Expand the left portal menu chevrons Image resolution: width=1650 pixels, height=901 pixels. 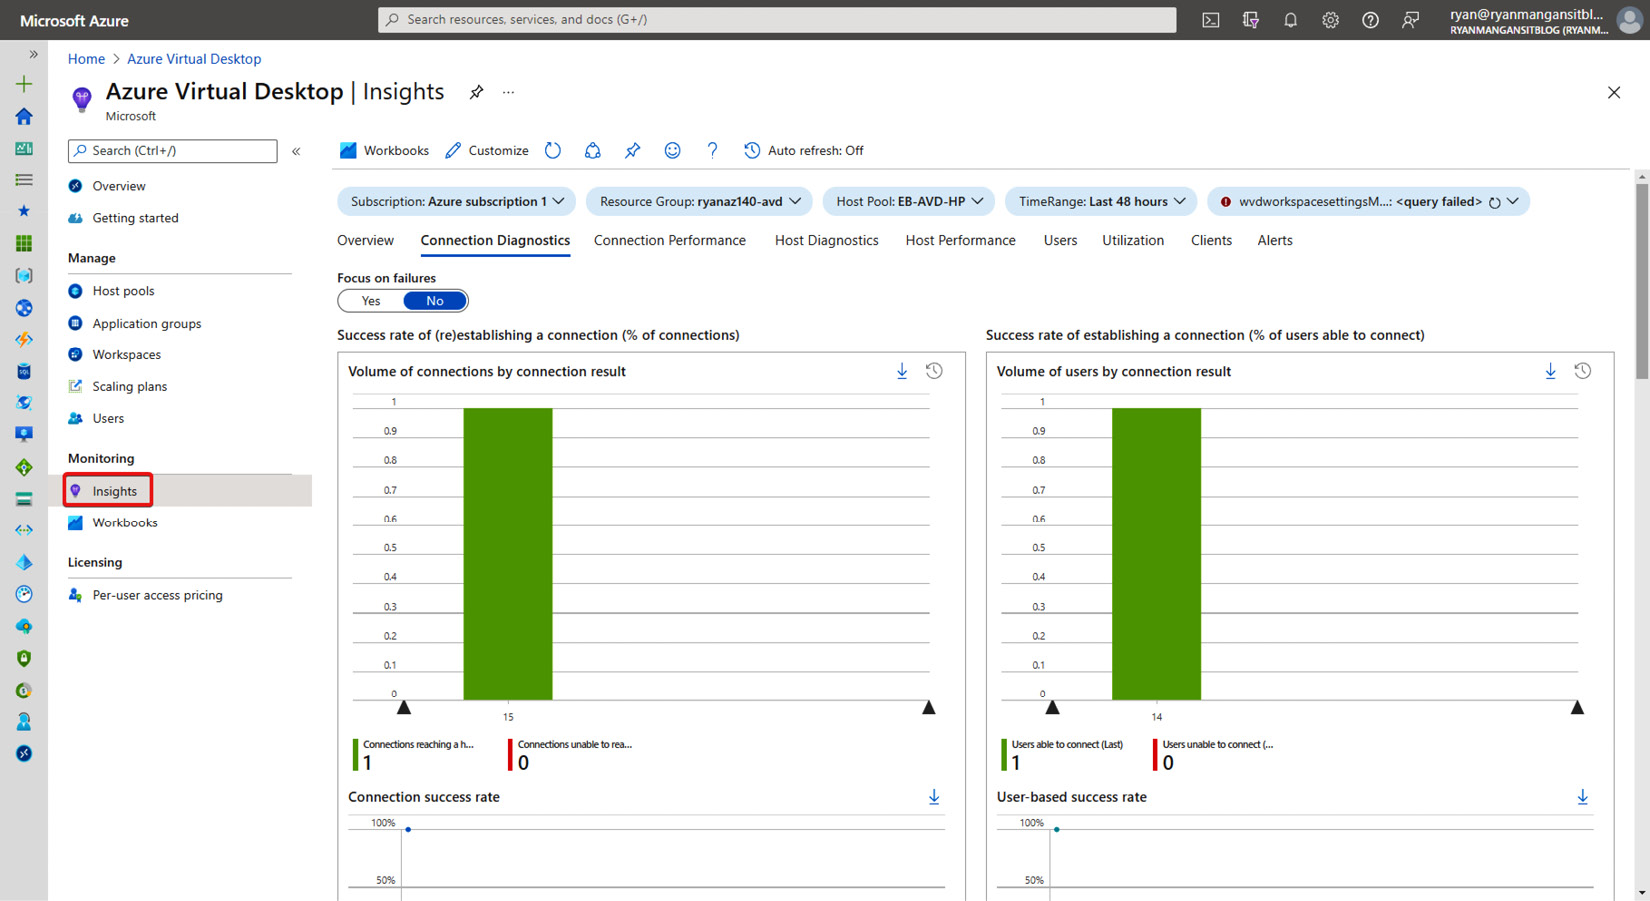33,54
